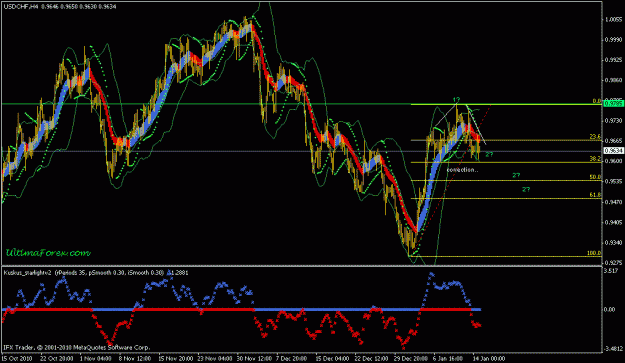Click the 0.9925 price axis label
Screen dimensions: 625x363
(x=614, y=60)
